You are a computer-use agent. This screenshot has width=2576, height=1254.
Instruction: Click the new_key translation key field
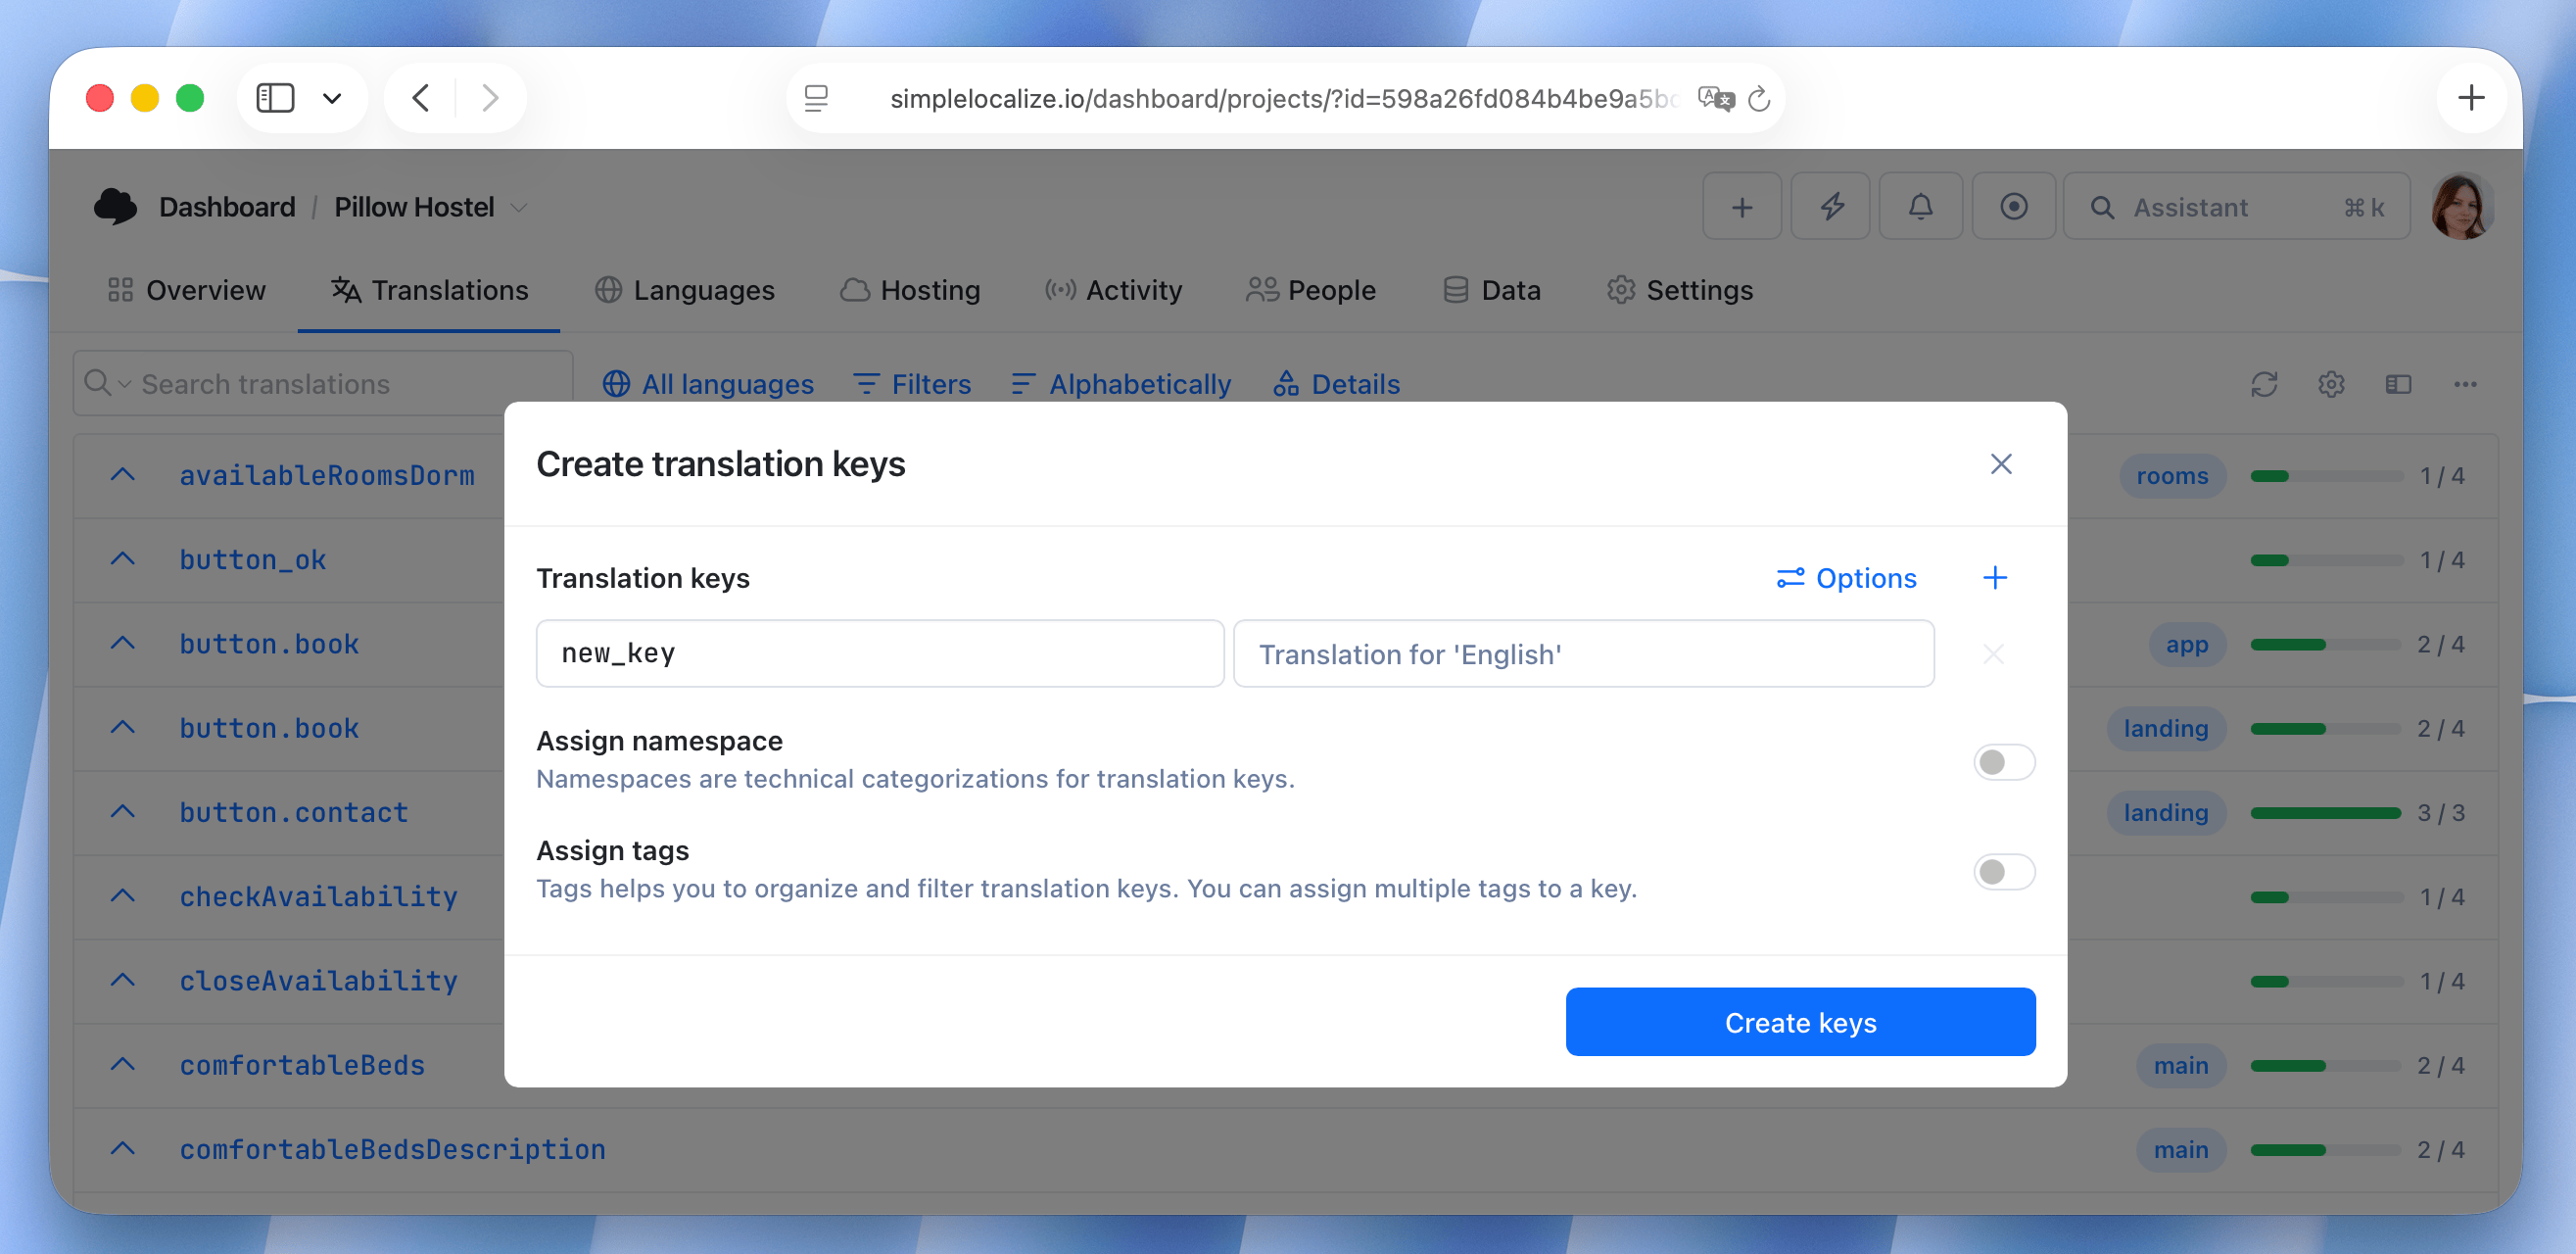coord(880,654)
